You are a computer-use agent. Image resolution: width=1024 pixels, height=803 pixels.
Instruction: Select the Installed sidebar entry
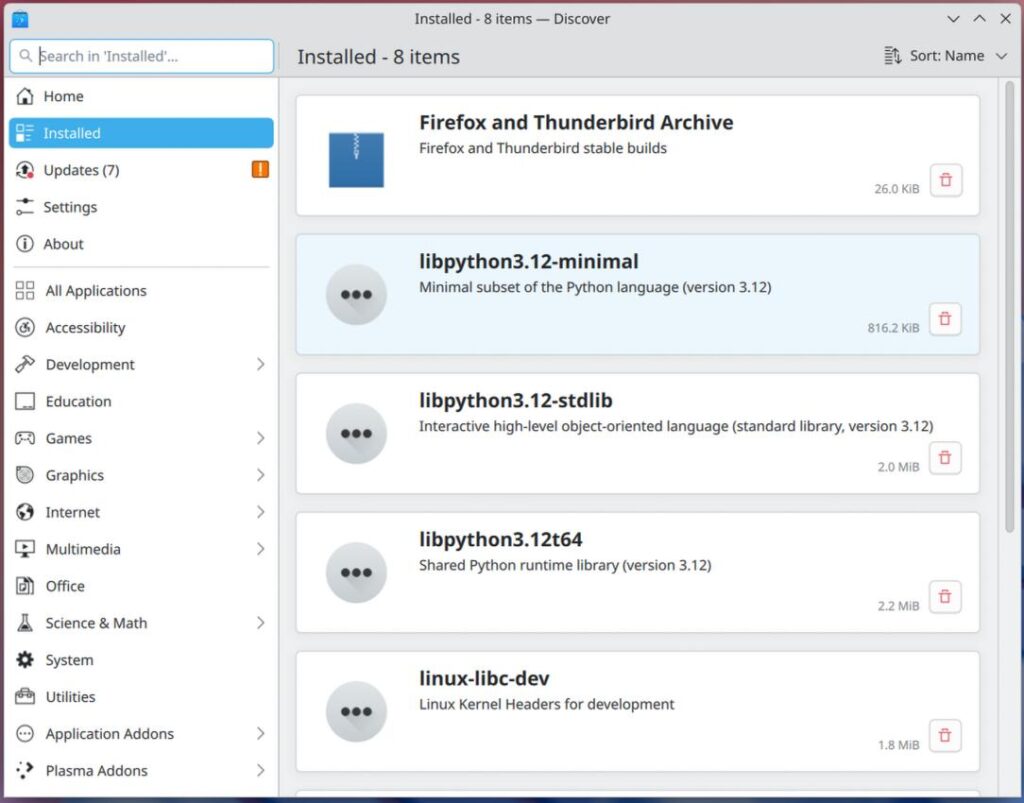pyautogui.click(x=141, y=133)
